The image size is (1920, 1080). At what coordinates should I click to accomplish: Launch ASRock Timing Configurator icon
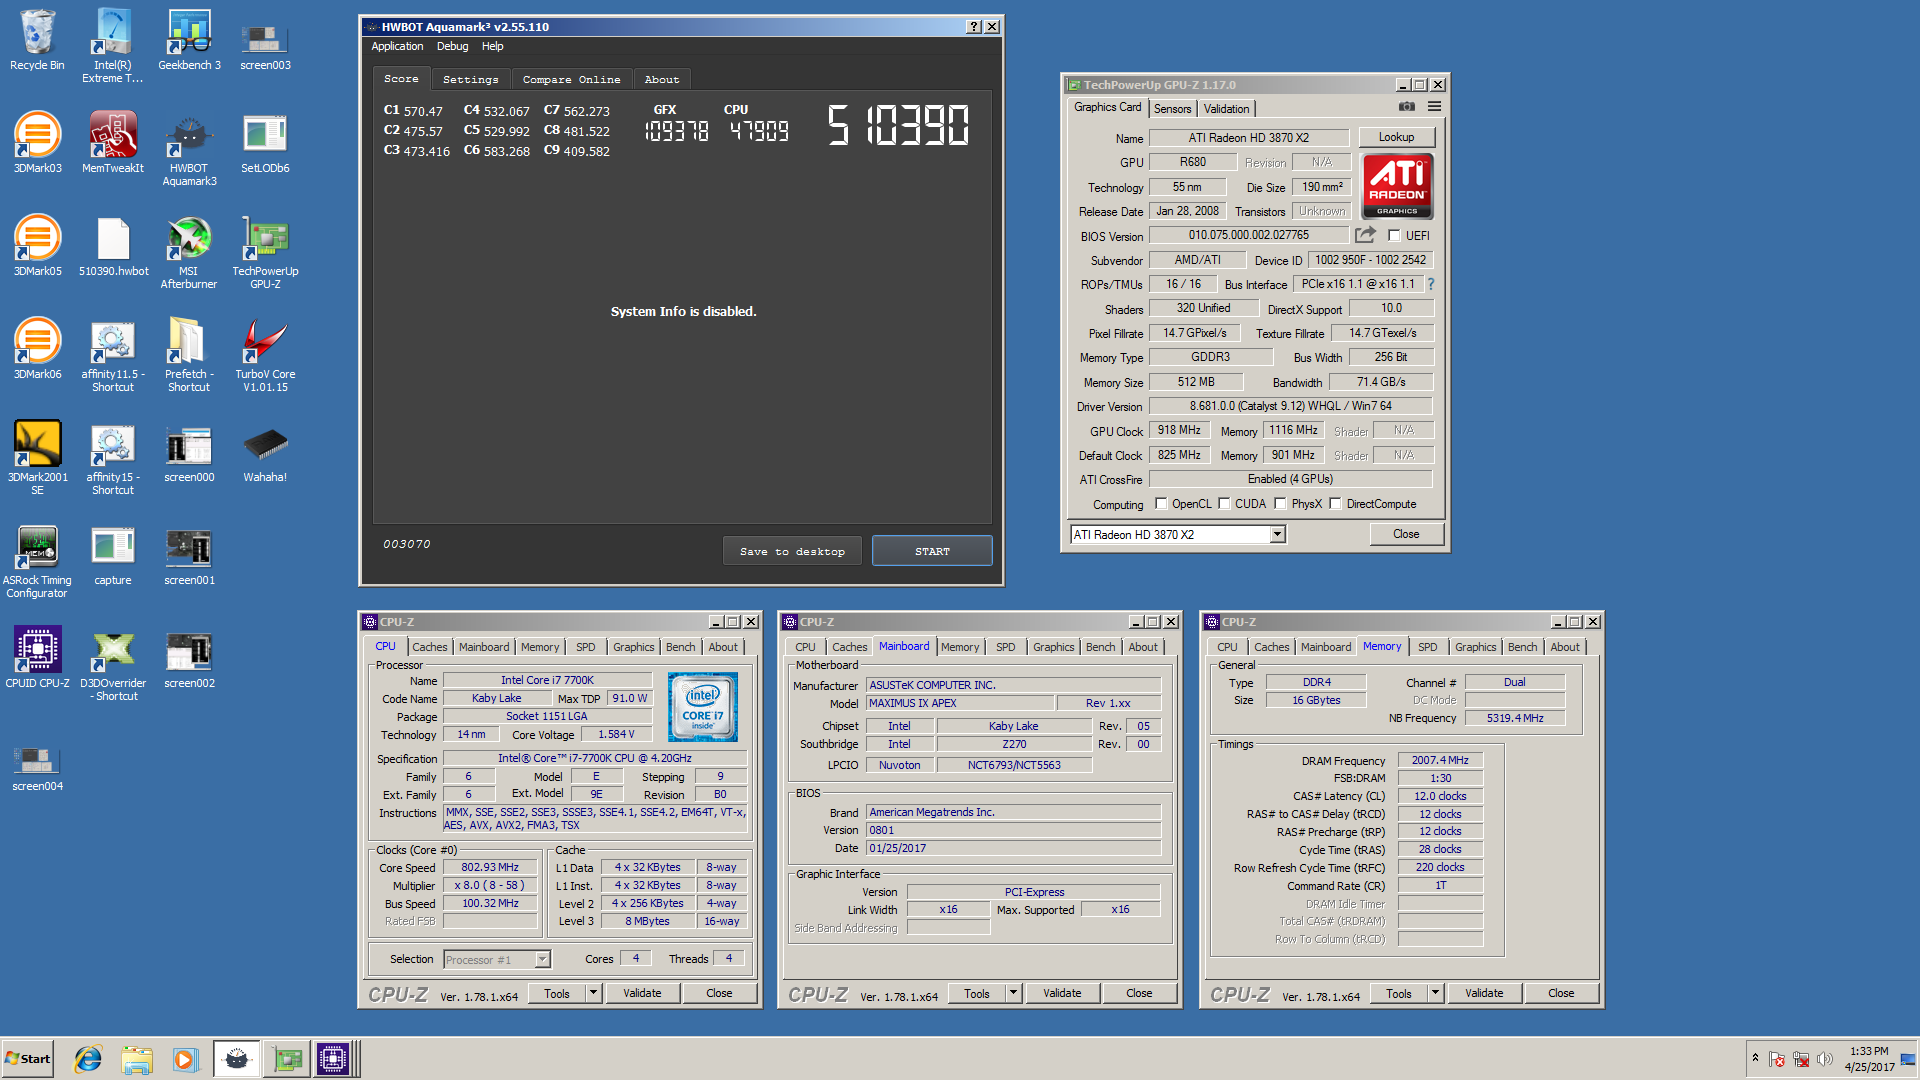(37, 561)
